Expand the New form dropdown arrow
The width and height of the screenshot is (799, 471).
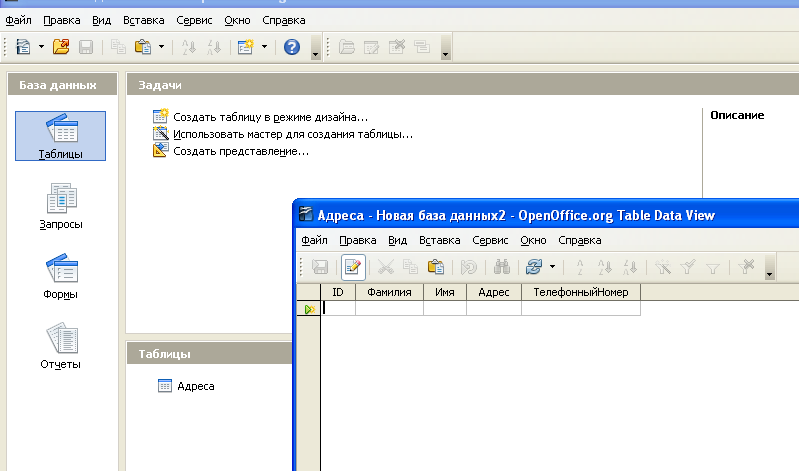pos(264,47)
